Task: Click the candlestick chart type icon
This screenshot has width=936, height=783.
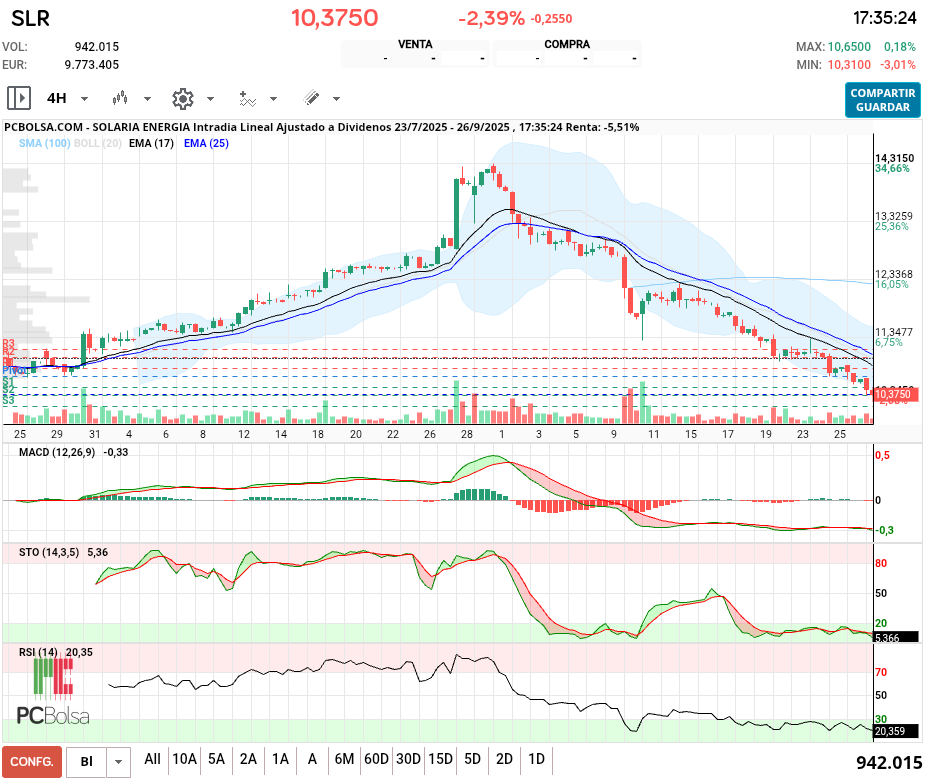Action: tap(121, 98)
